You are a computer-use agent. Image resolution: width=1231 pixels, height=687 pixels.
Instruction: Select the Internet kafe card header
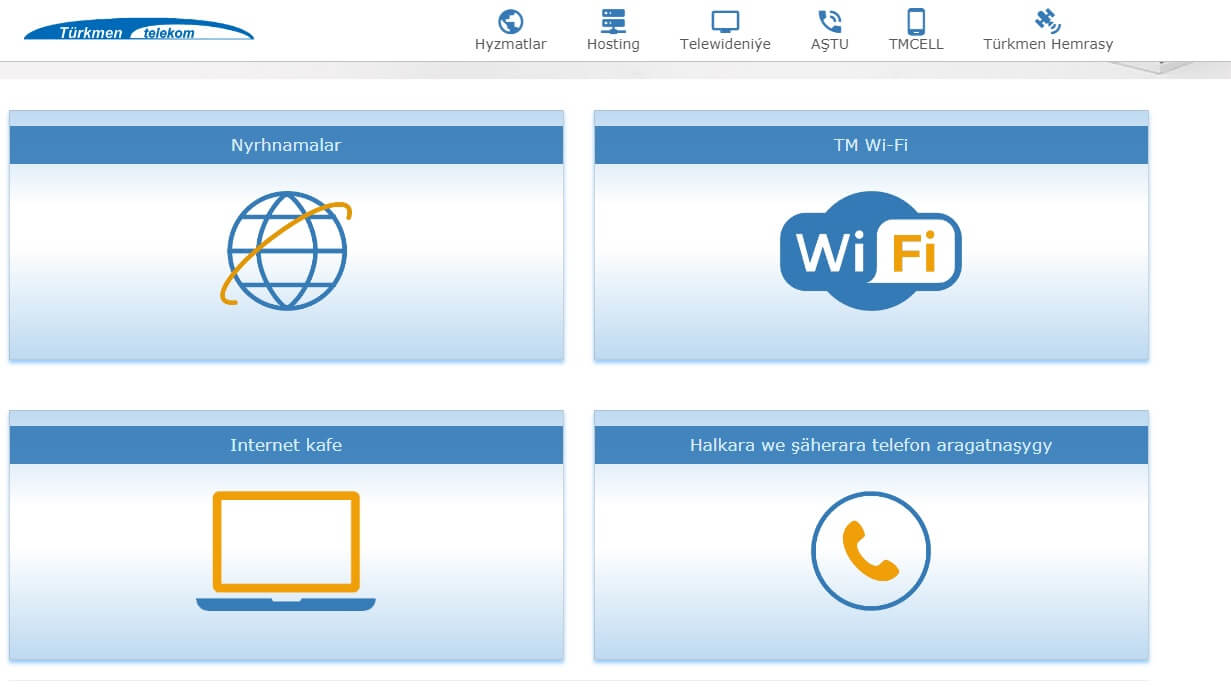[x=286, y=445]
